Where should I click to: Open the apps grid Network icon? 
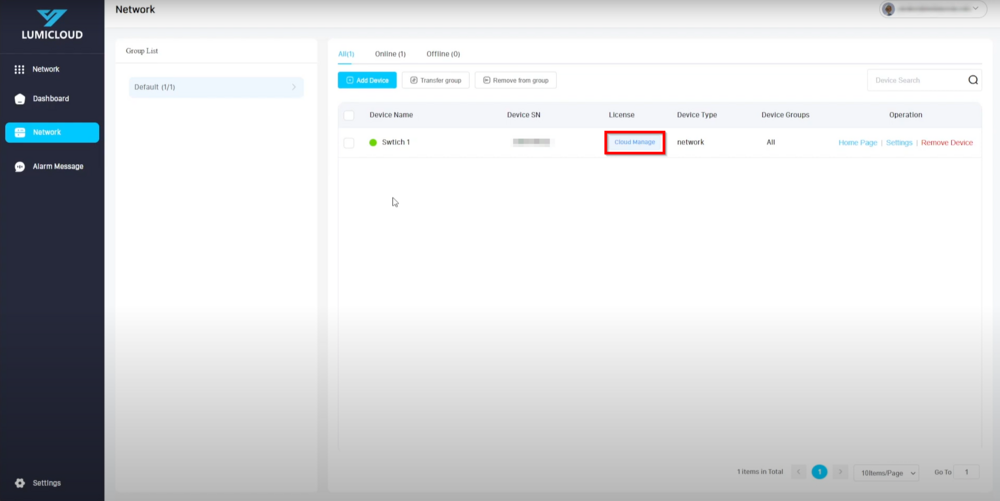coord(19,70)
